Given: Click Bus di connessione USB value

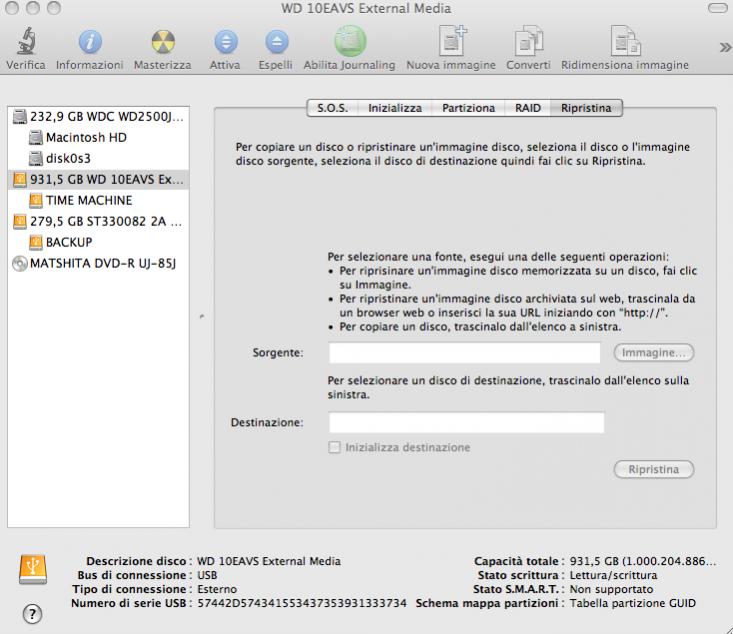Looking at the screenshot, I should pos(207,575).
